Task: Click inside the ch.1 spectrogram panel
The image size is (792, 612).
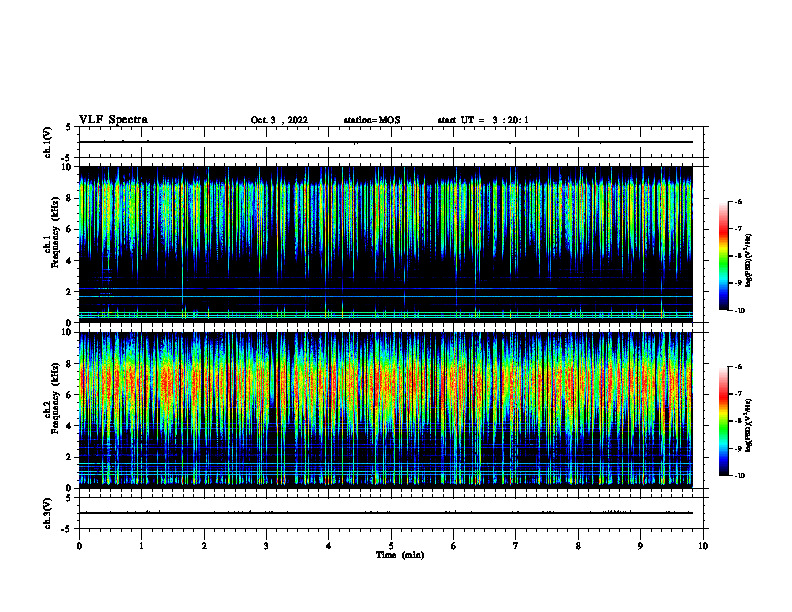Action: click(x=385, y=244)
